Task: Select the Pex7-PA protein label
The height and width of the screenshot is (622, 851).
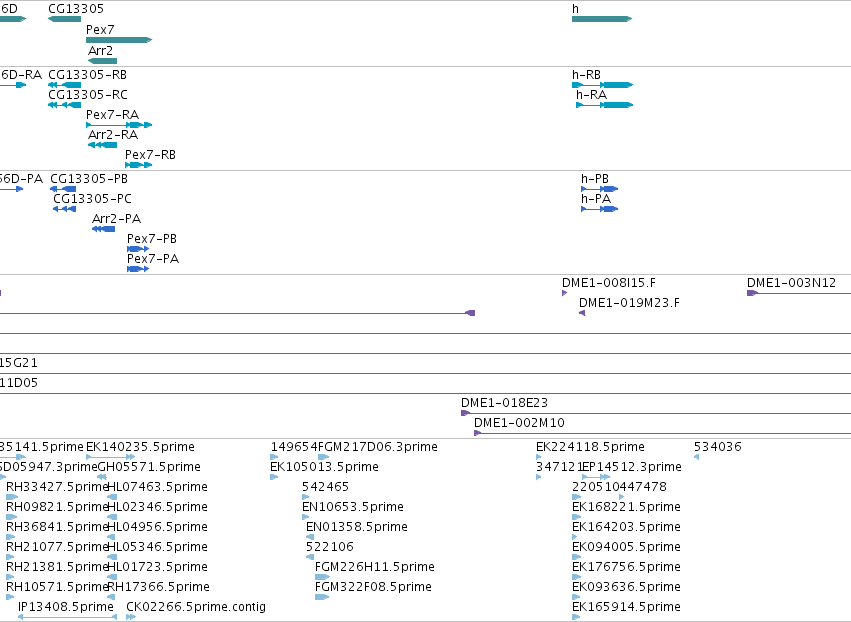Action: [153, 259]
